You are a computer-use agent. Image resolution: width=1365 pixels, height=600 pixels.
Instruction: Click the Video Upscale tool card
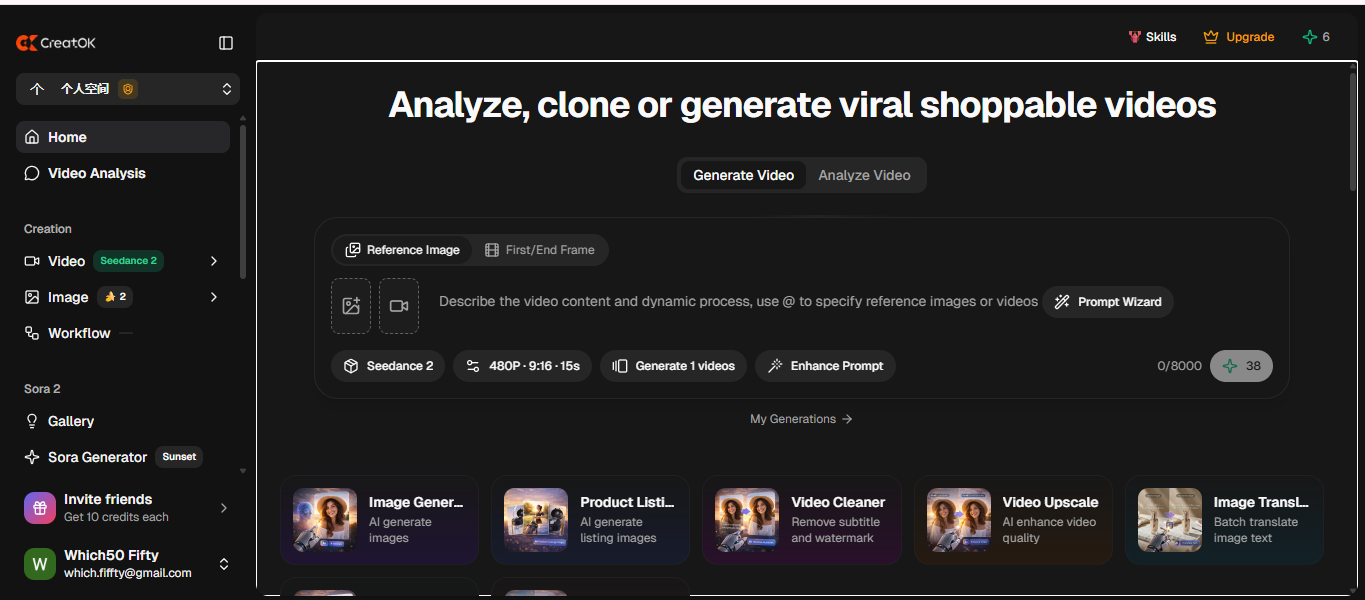tap(1013, 520)
